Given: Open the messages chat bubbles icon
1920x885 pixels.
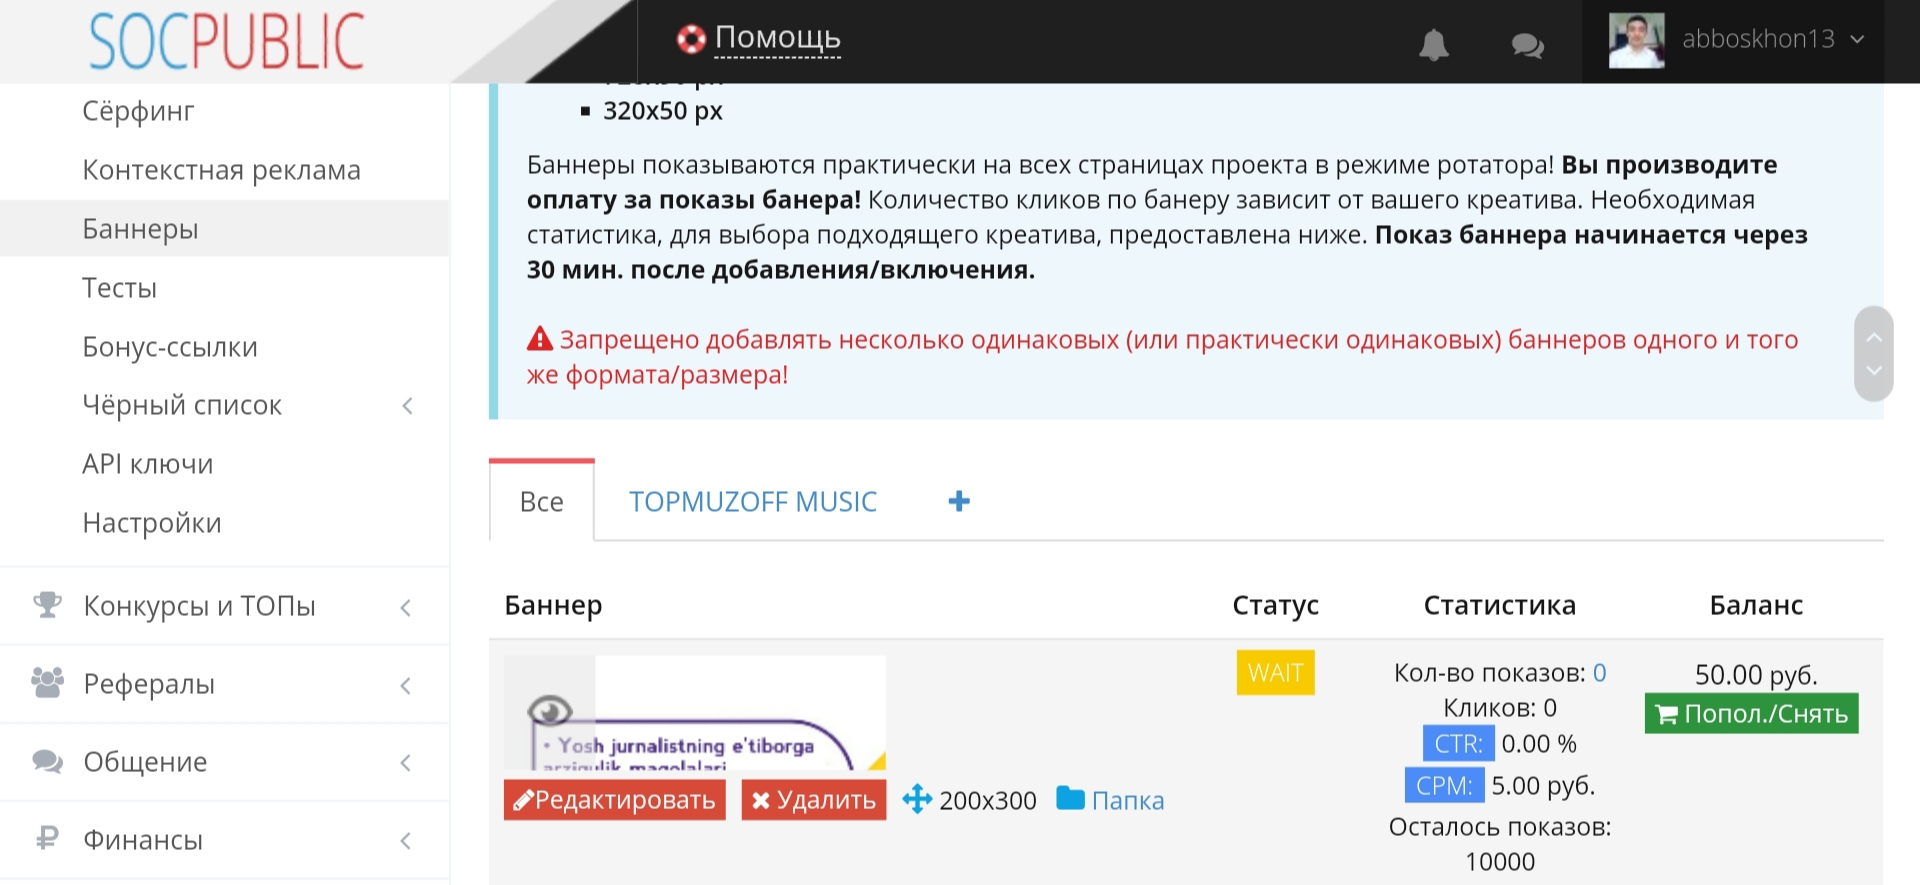Looking at the screenshot, I should click(1527, 45).
